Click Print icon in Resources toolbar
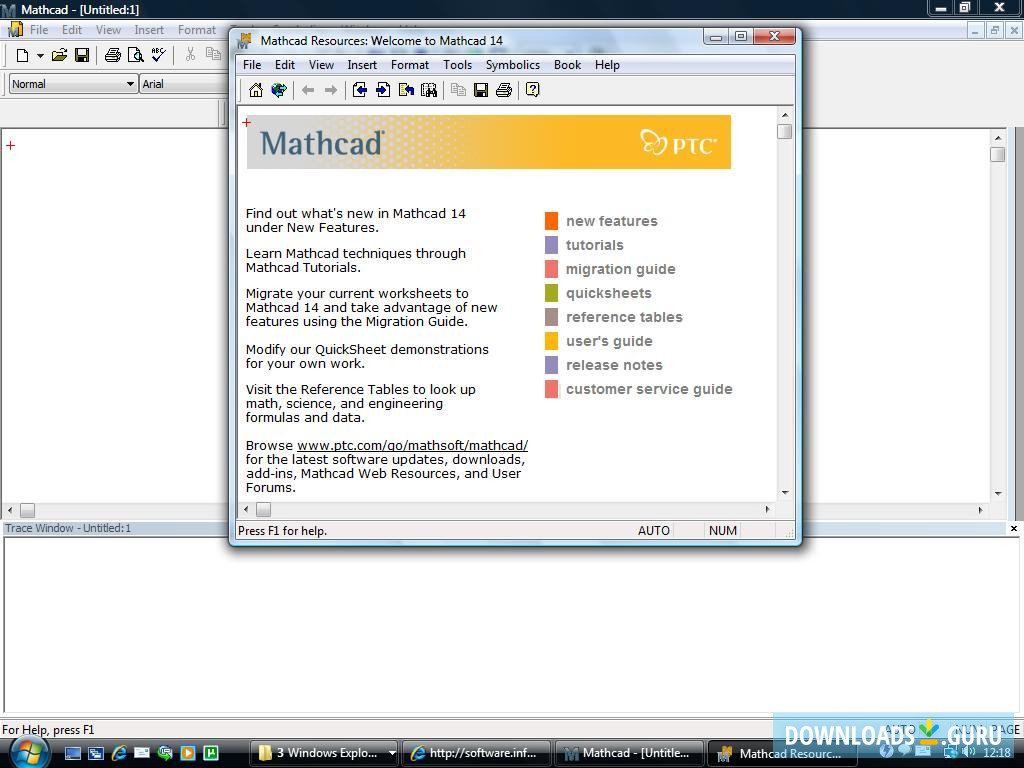Screen dimensions: 1024x768 (x=504, y=90)
